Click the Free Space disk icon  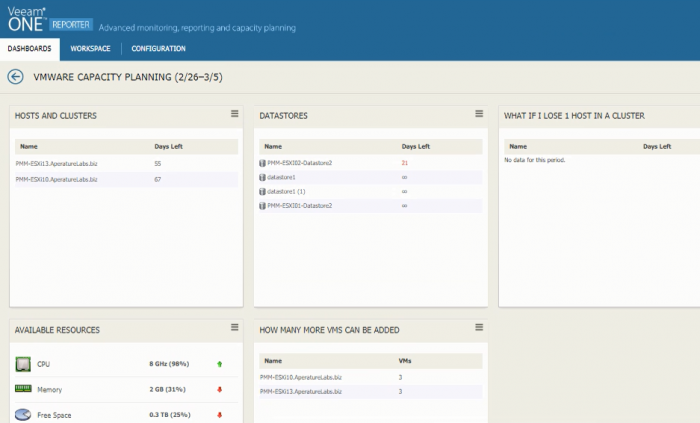click(x=22, y=414)
